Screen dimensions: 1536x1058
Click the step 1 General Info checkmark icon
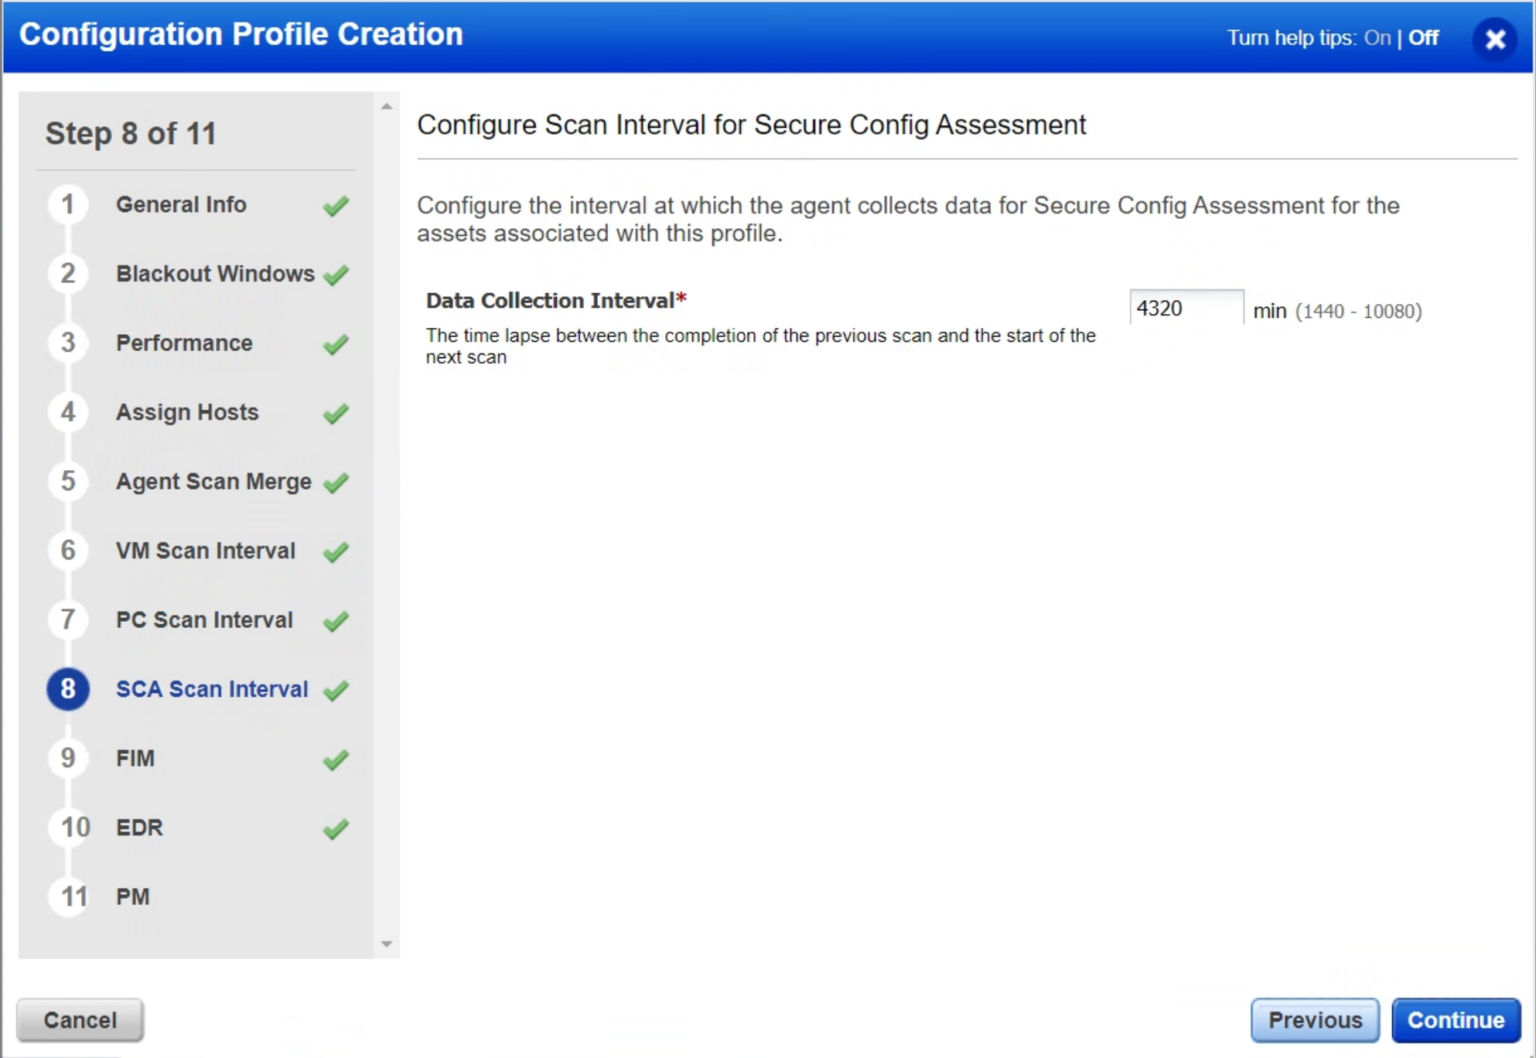coord(335,205)
